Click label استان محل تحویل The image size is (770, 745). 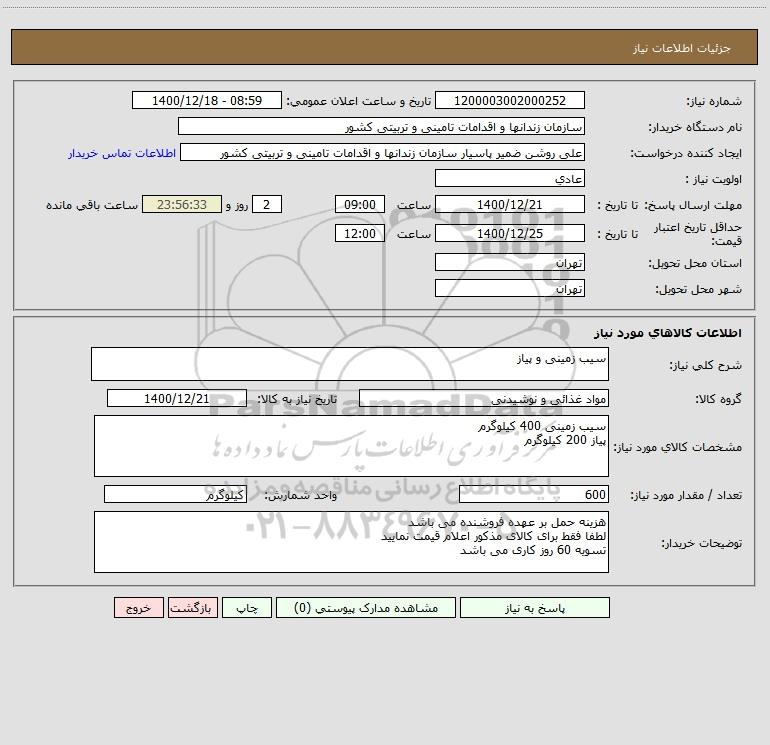[x=695, y=263]
